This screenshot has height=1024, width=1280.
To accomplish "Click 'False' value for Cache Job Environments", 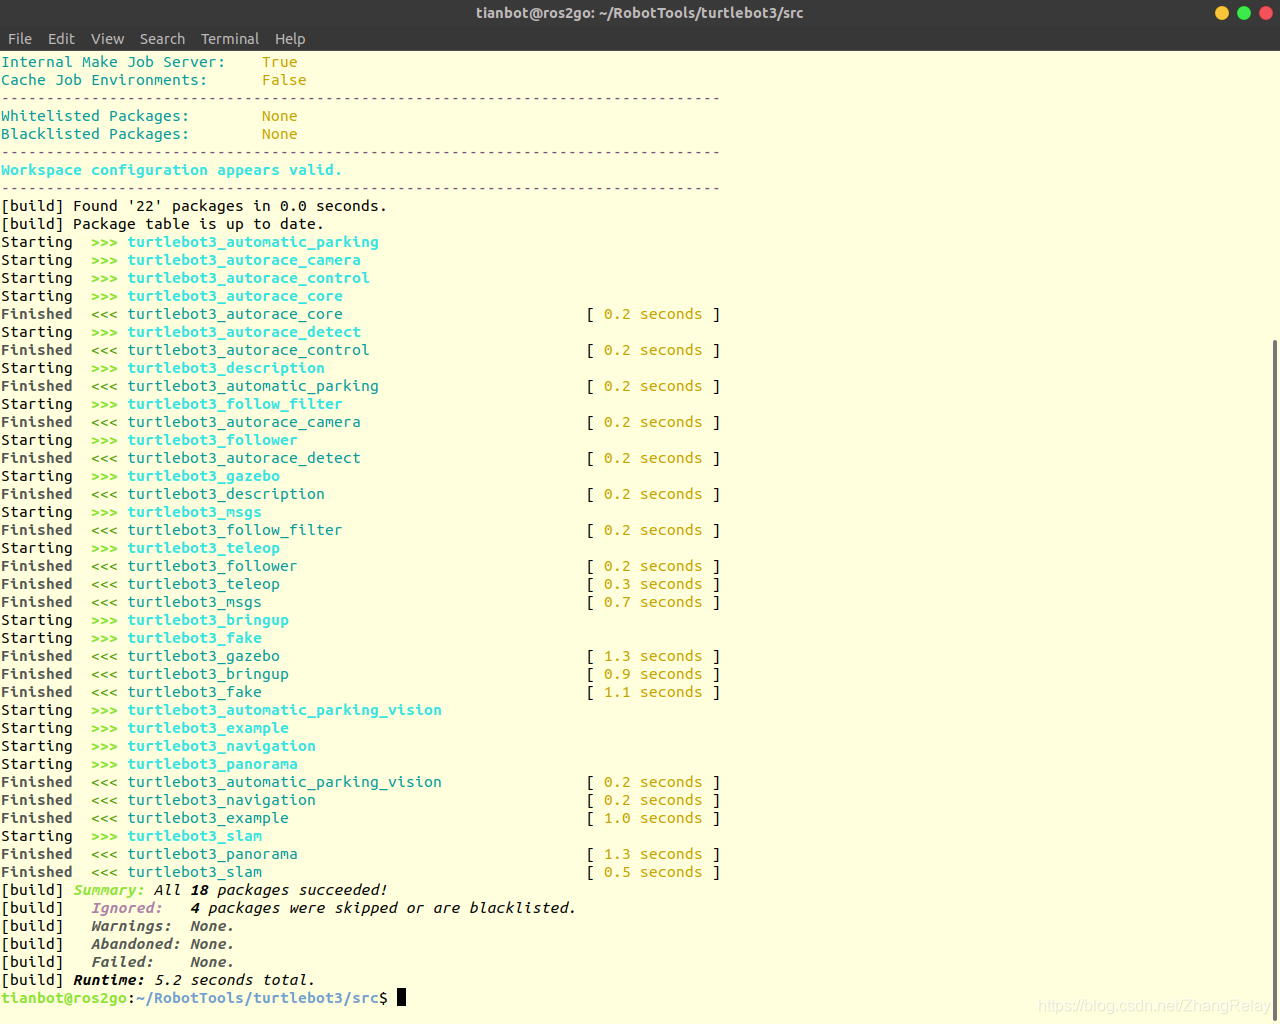I will coord(284,80).
